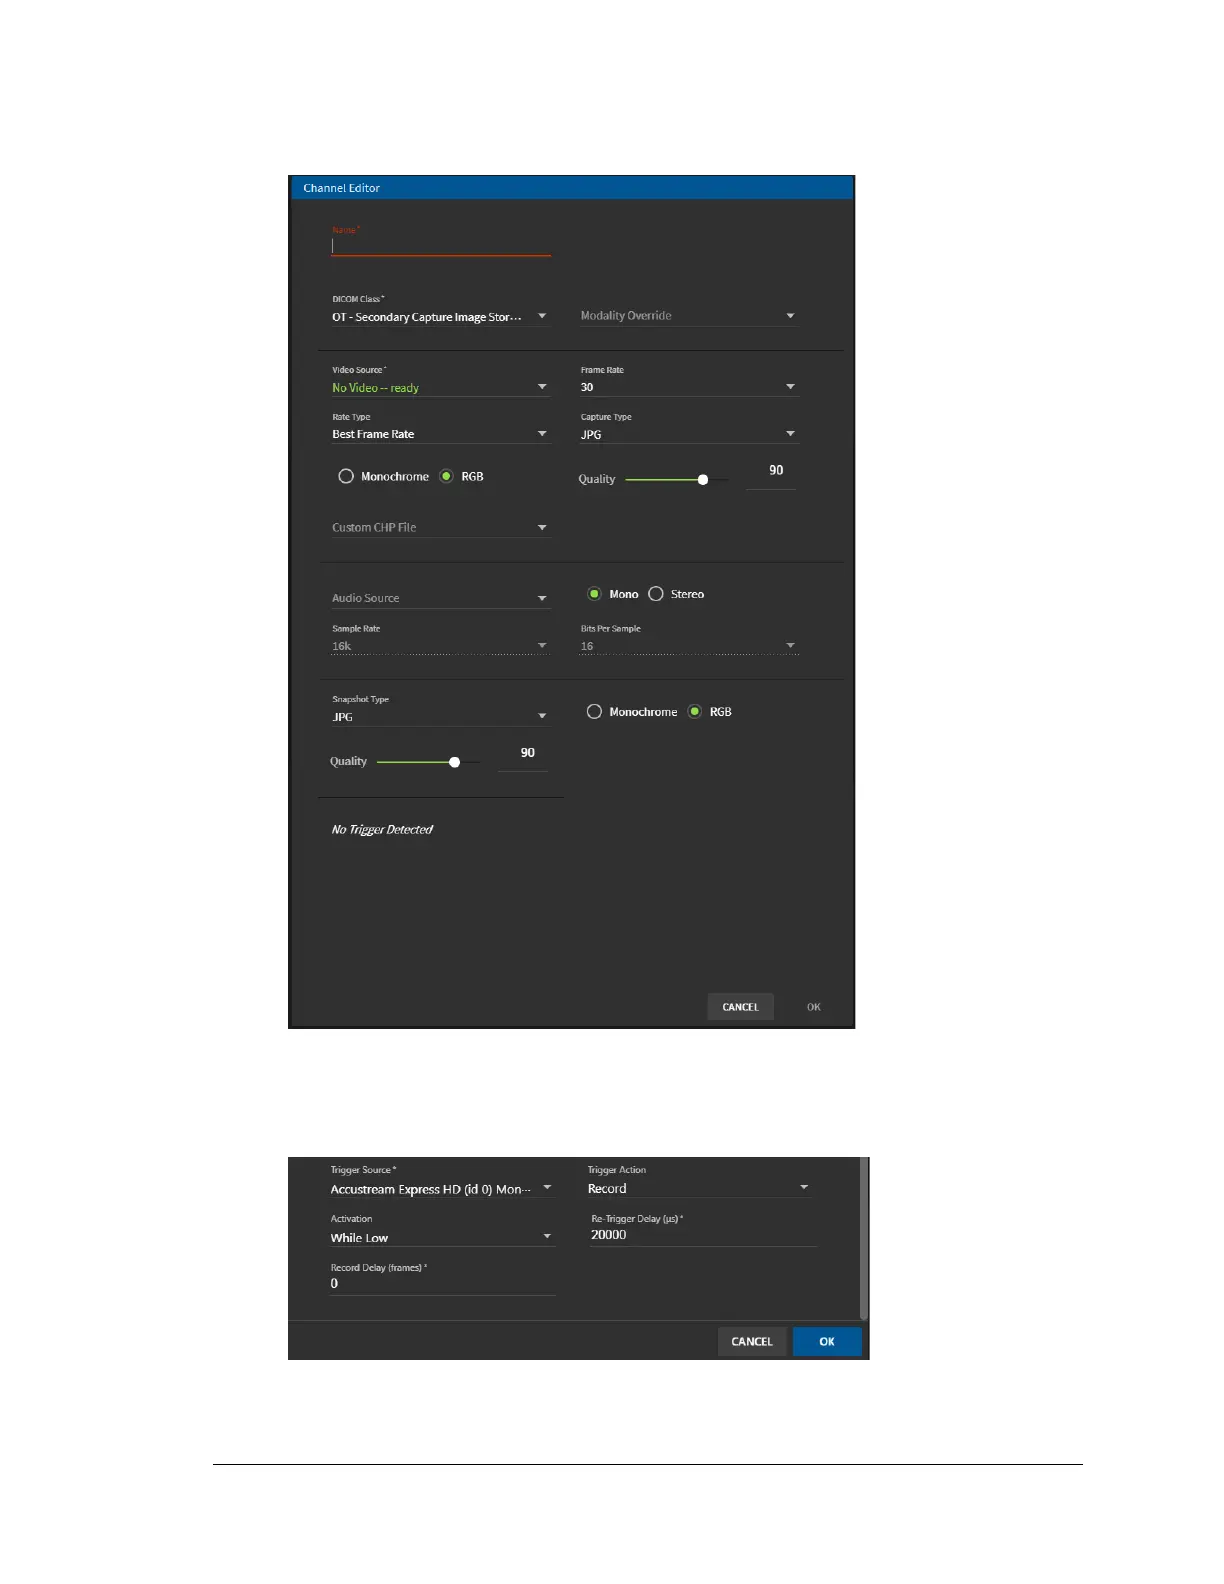Expand the Video Source dropdown
The height and width of the screenshot is (1584, 1224).
(441, 388)
